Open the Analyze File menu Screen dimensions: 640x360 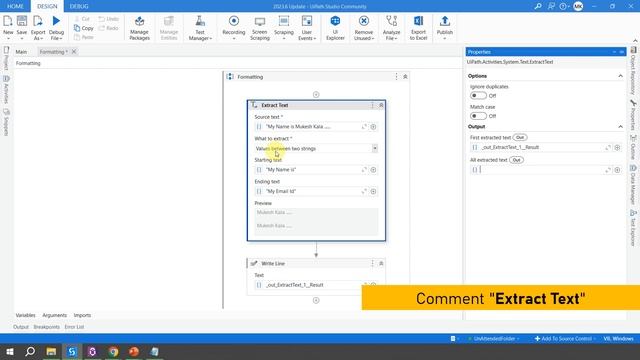pos(391,28)
